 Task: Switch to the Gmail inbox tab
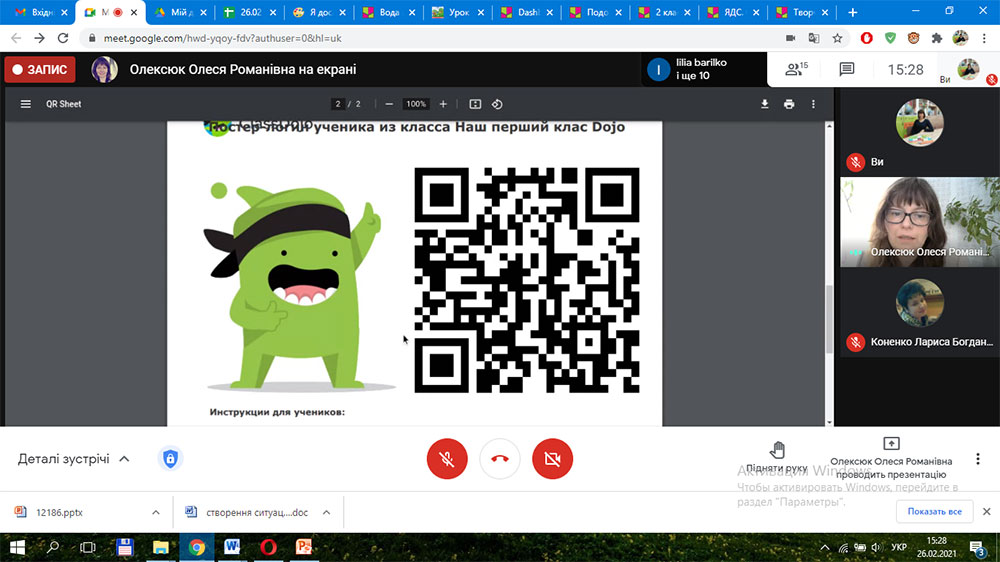pyautogui.click(x=40, y=12)
